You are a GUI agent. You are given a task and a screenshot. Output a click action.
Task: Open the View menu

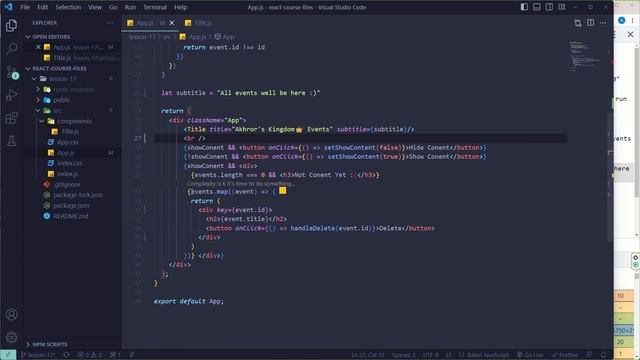[x=95, y=7]
